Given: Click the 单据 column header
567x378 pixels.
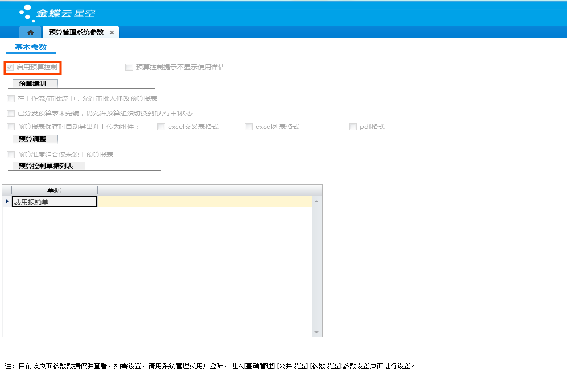Looking at the screenshot, I should (54, 190).
